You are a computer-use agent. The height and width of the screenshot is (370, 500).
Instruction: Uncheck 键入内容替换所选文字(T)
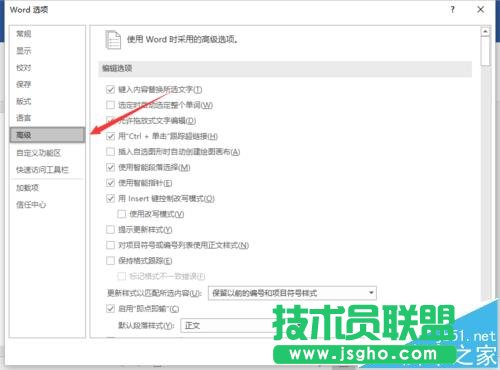110,89
